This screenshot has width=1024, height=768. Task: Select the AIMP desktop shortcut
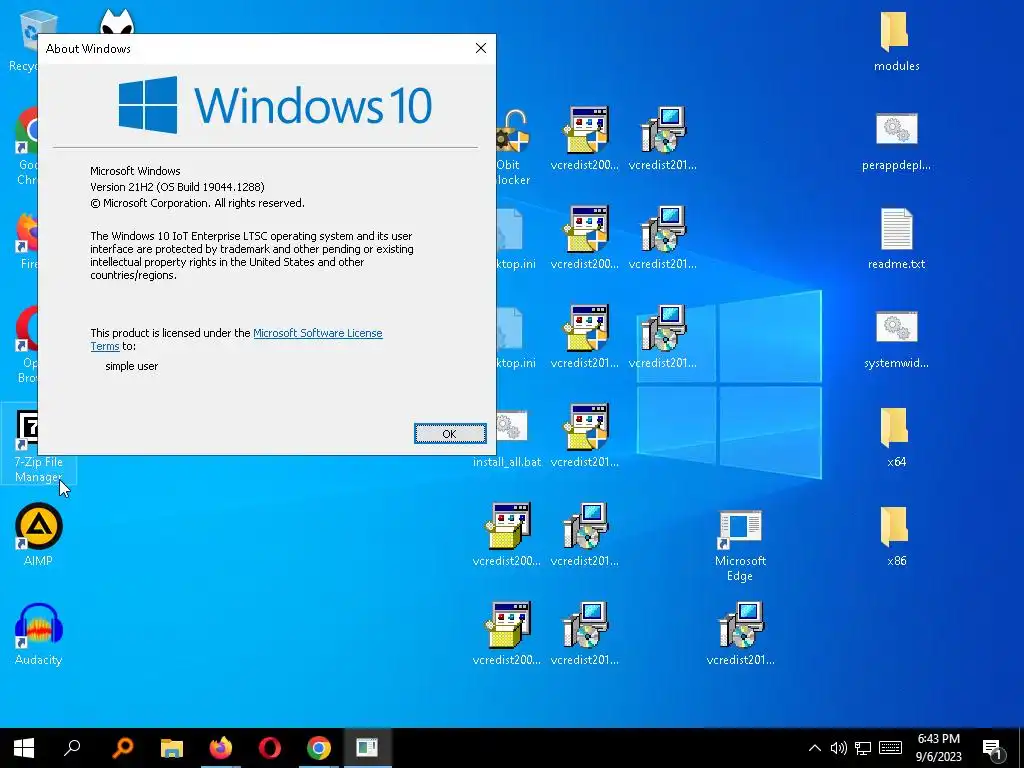tap(39, 534)
